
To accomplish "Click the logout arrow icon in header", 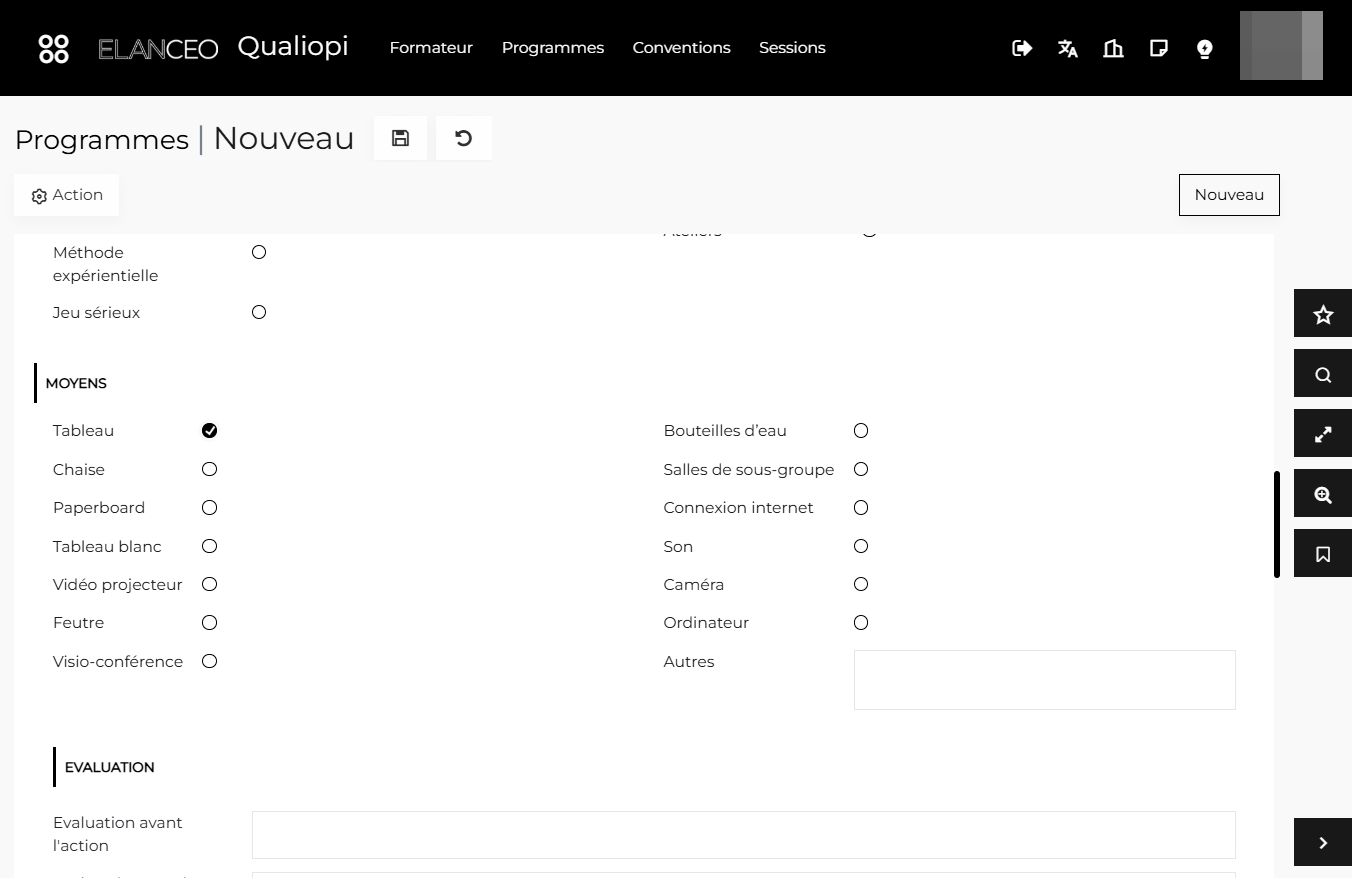I will tap(1022, 48).
